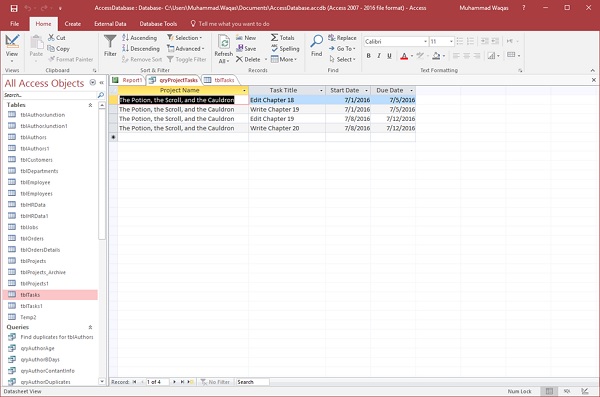Open the Calibri font name dropdown
The image size is (600, 397).
tap(425, 41)
